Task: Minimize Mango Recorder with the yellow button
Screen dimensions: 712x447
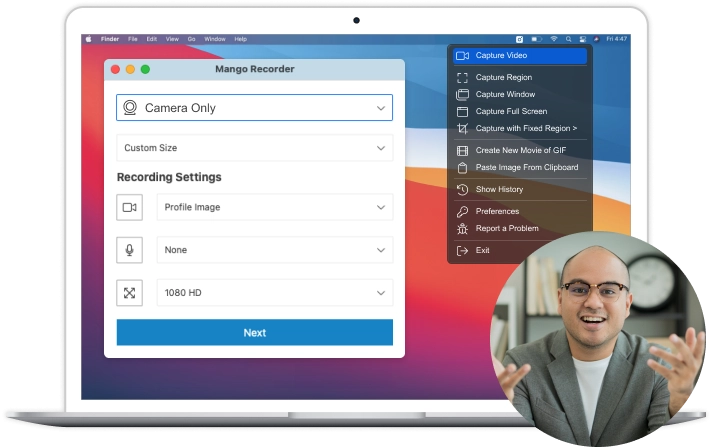Action: pos(130,69)
